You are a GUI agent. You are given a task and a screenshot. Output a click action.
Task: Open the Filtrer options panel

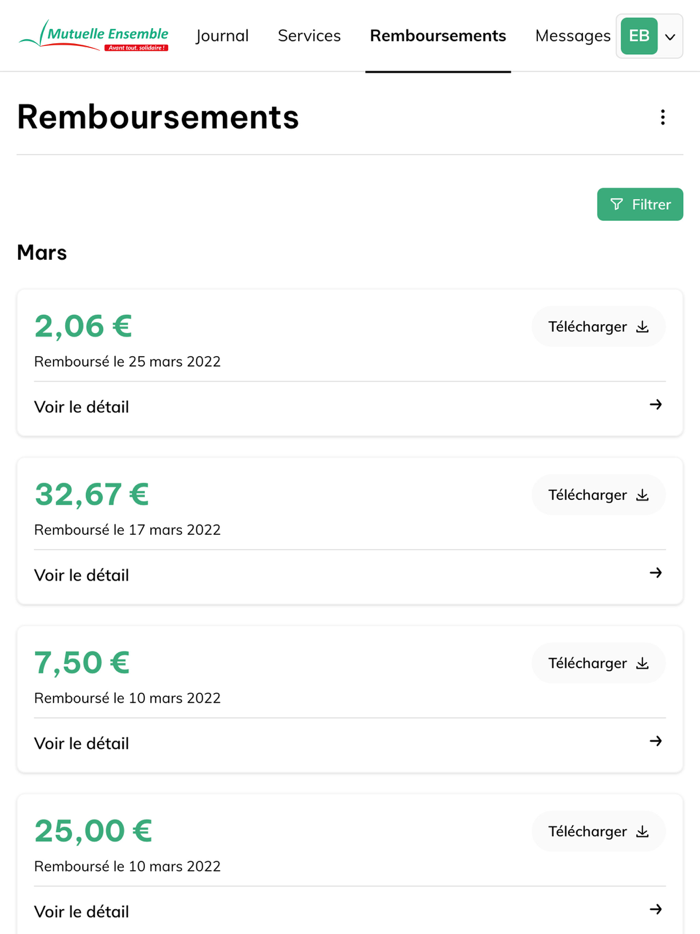click(640, 204)
